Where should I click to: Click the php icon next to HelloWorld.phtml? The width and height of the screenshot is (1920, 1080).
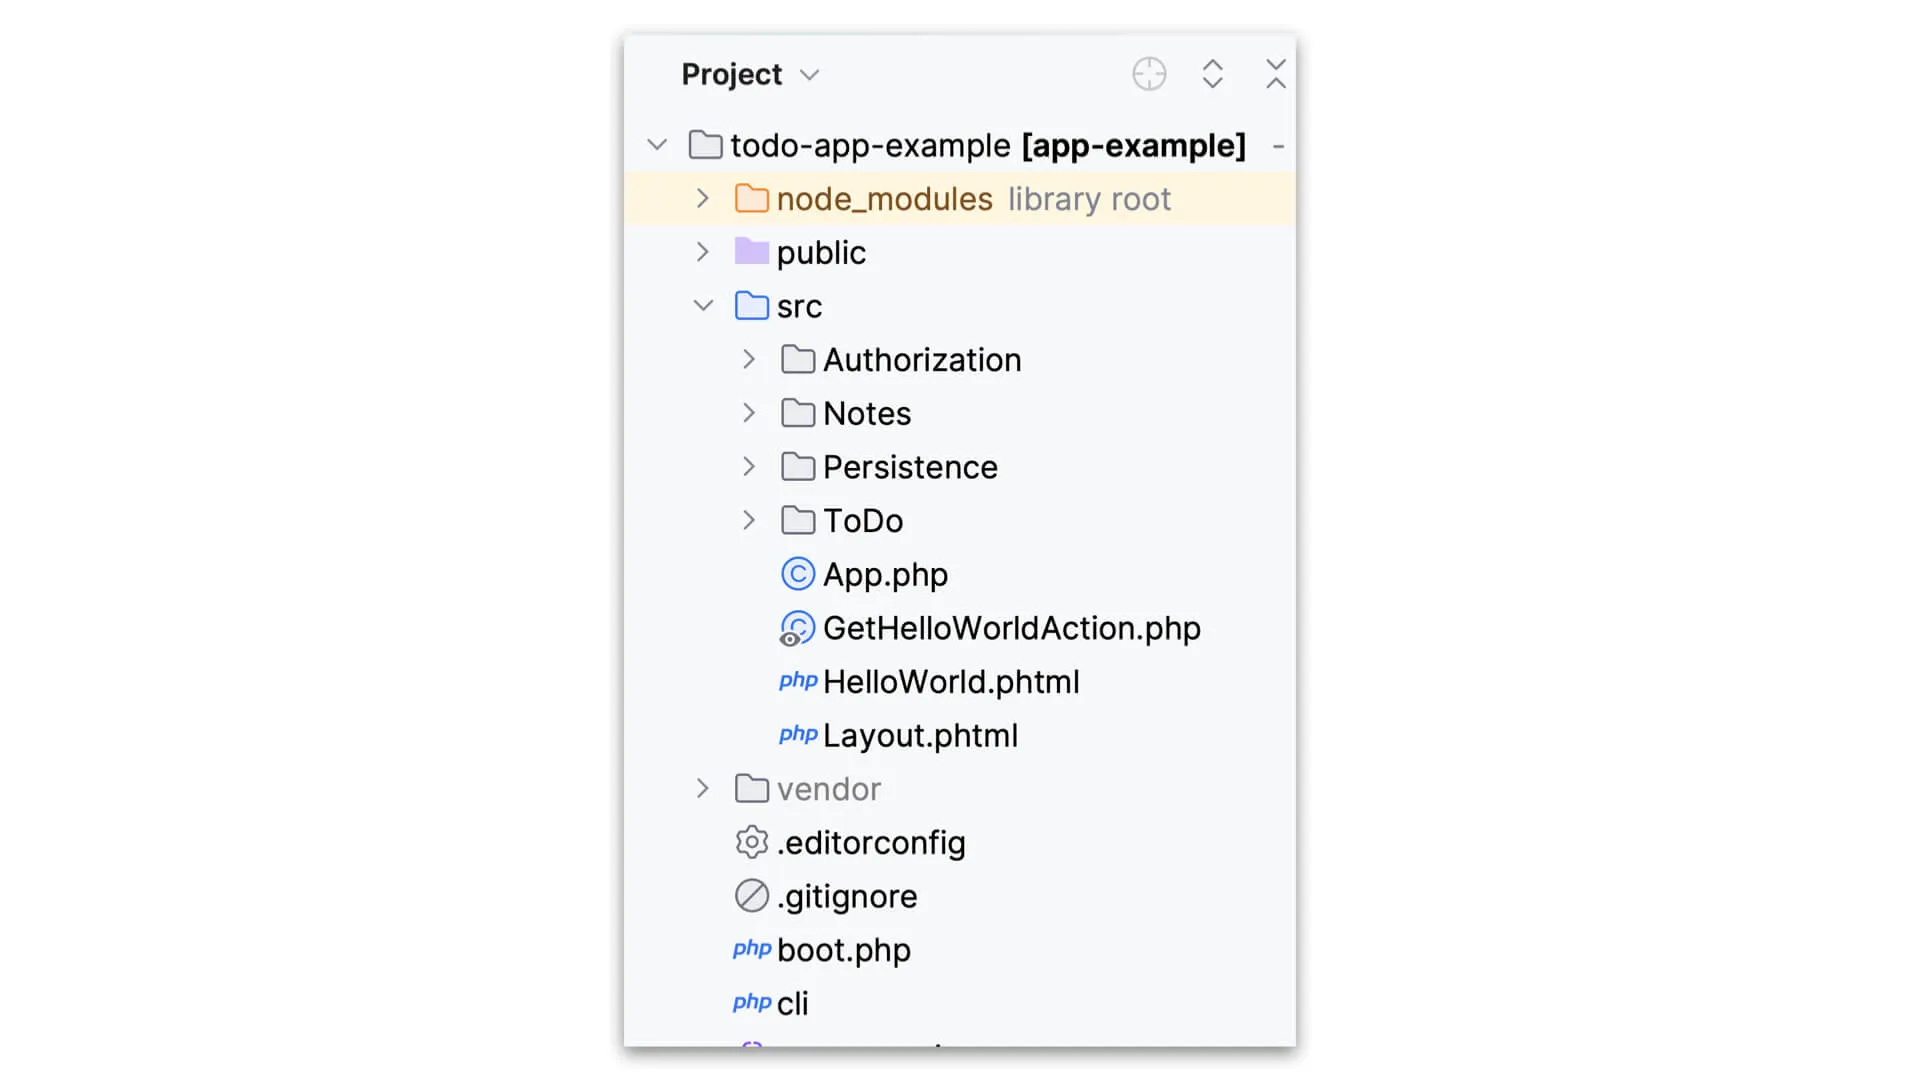(797, 681)
